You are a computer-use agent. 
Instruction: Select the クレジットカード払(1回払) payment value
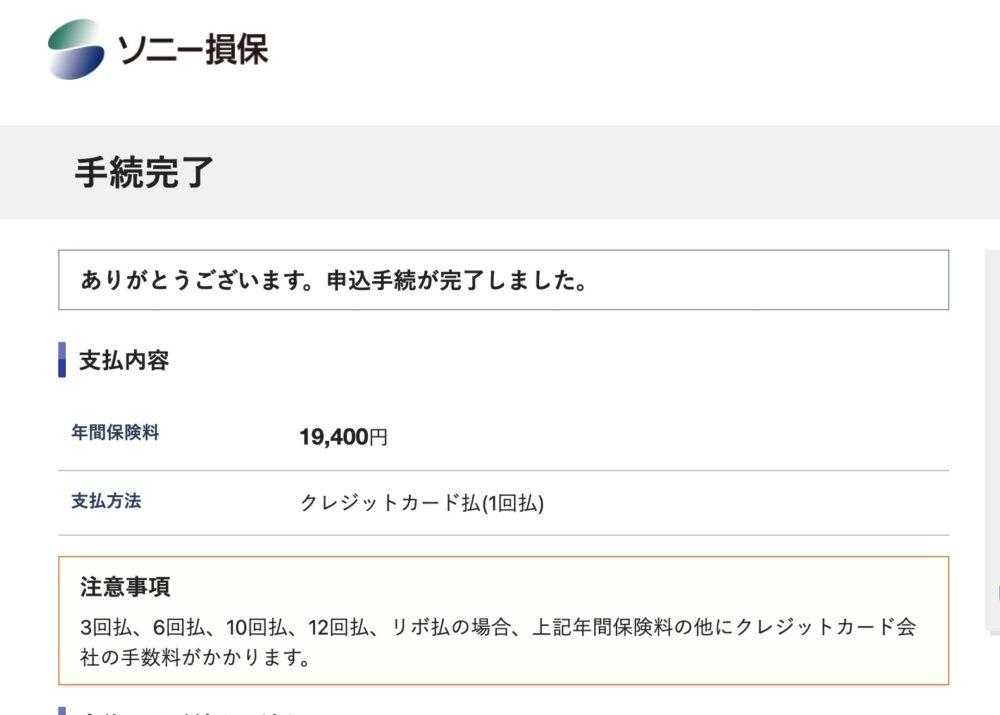coord(421,503)
